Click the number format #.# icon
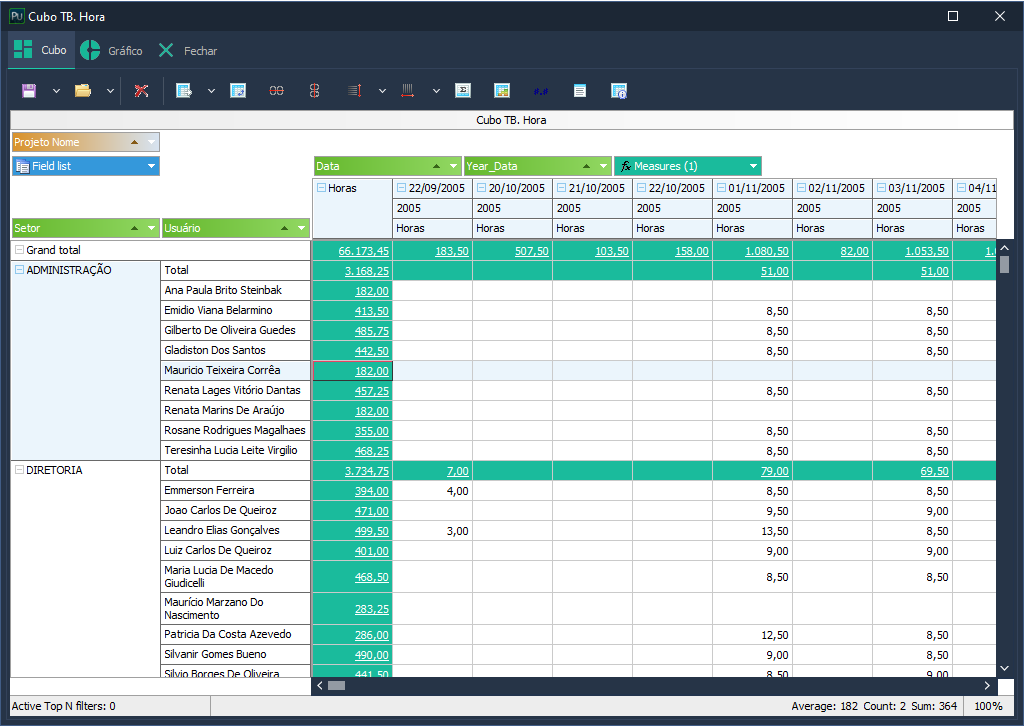 point(541,91)
